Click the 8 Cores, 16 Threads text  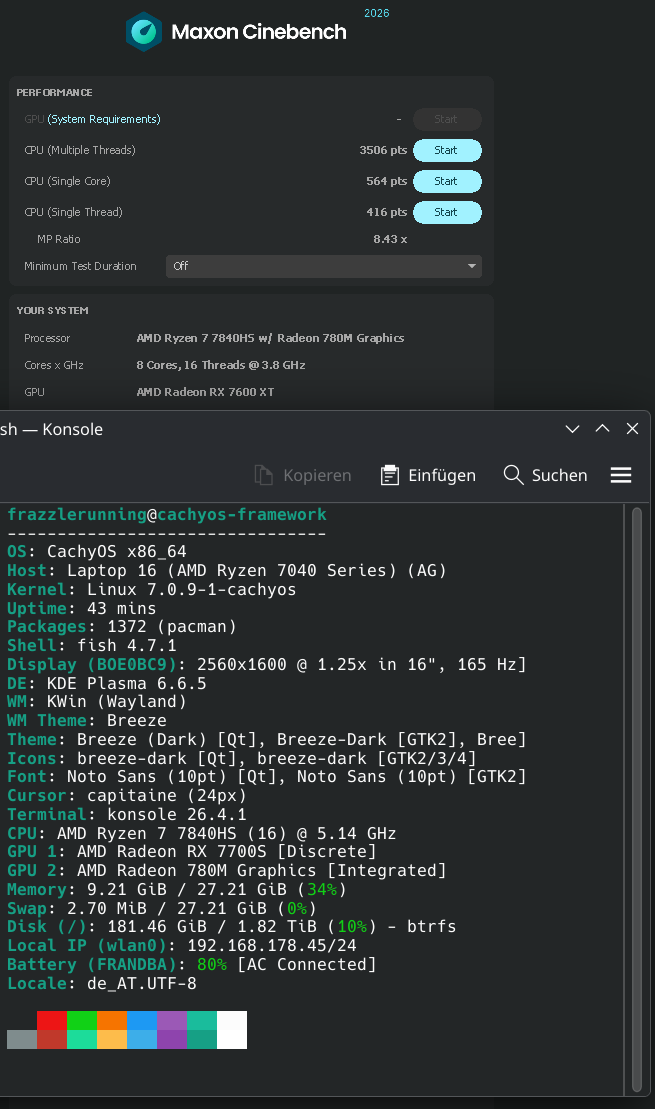(x=221, y=365)
